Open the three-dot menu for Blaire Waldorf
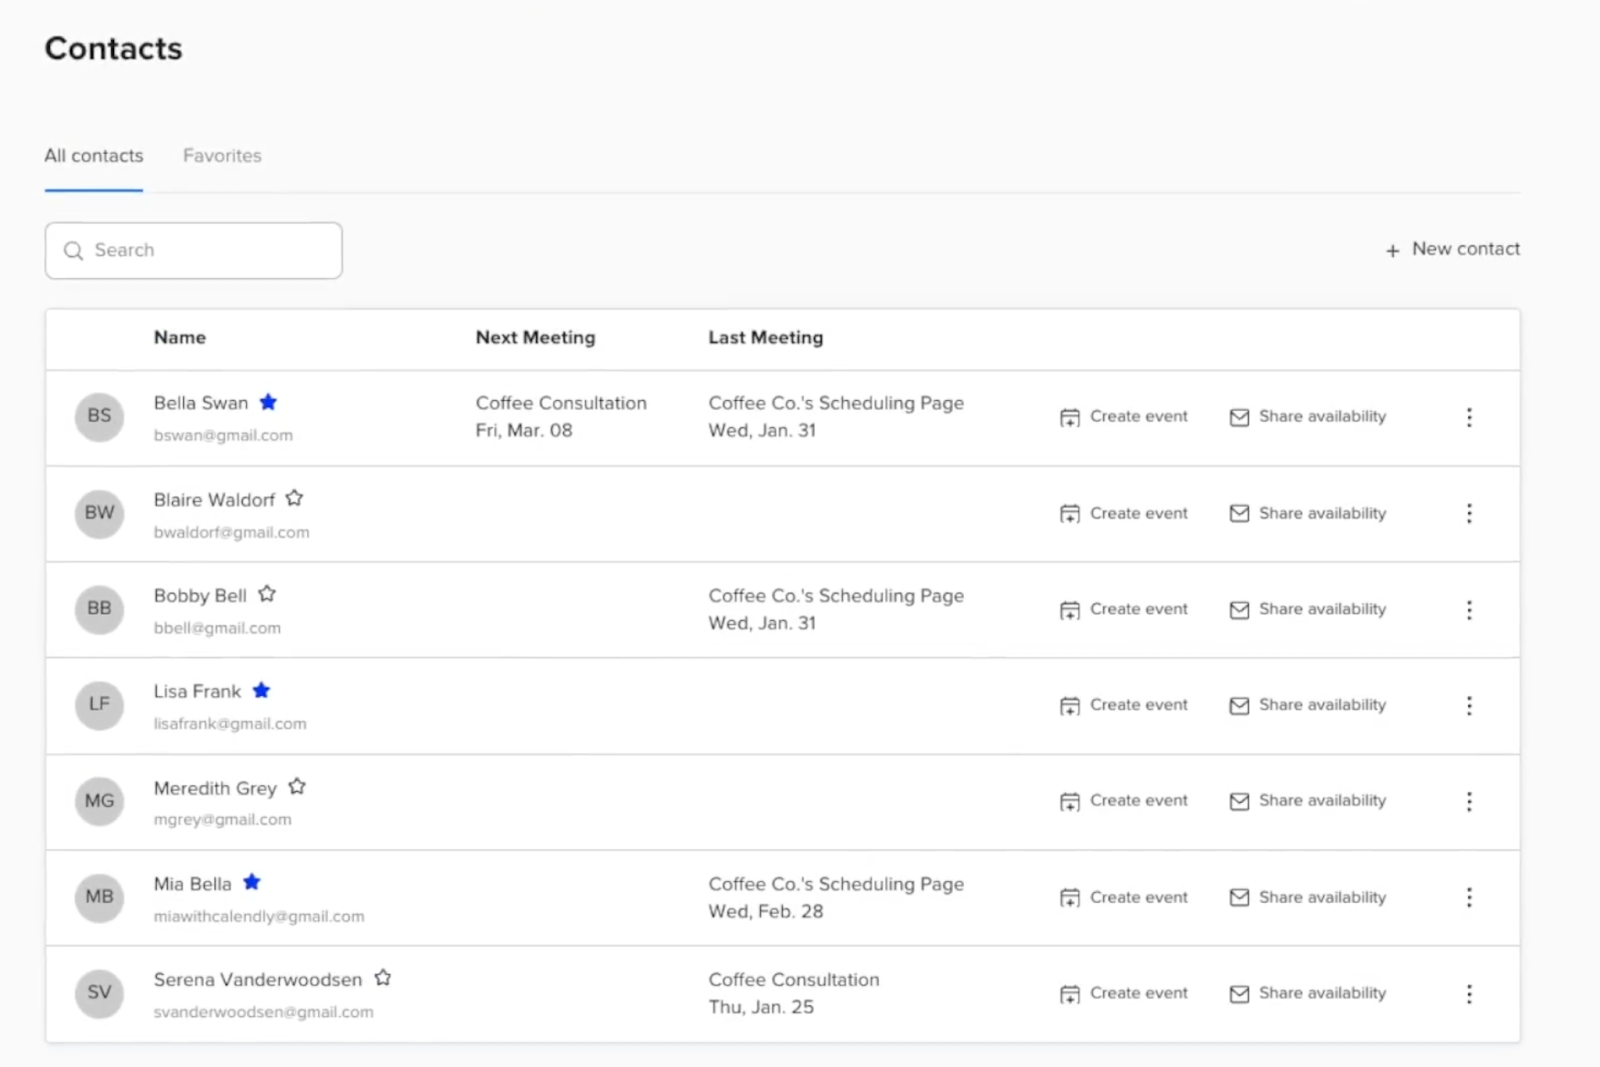This screenshot has height=1067, width=1600. point(1469,513)
